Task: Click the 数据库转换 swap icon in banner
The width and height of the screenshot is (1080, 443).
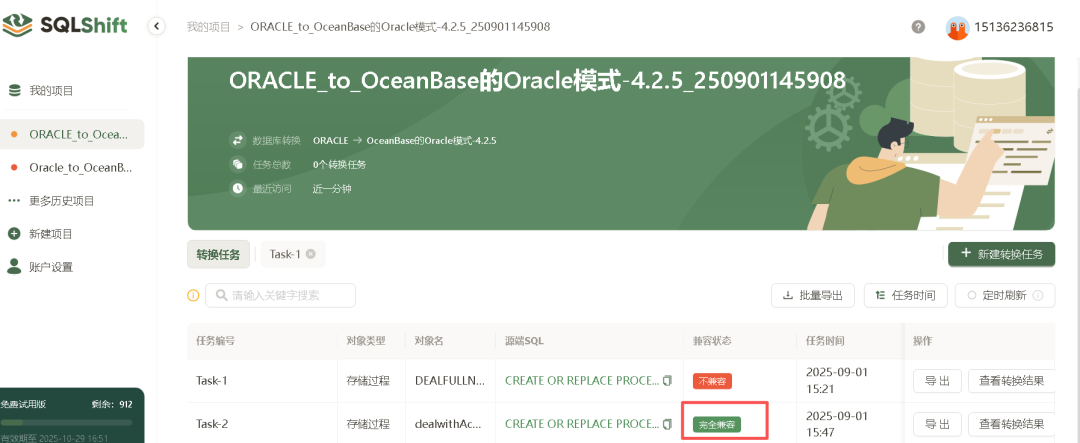Action: (x=238, y=140)
